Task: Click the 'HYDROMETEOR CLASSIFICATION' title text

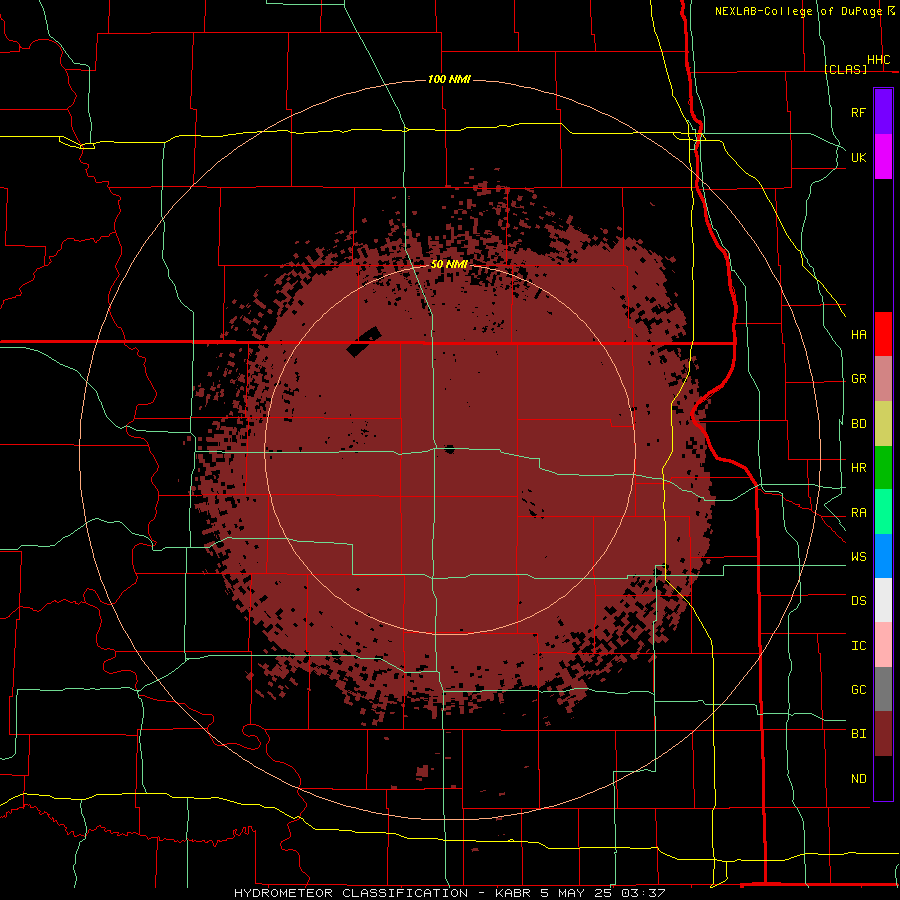Action: click(x=351, y=893)
